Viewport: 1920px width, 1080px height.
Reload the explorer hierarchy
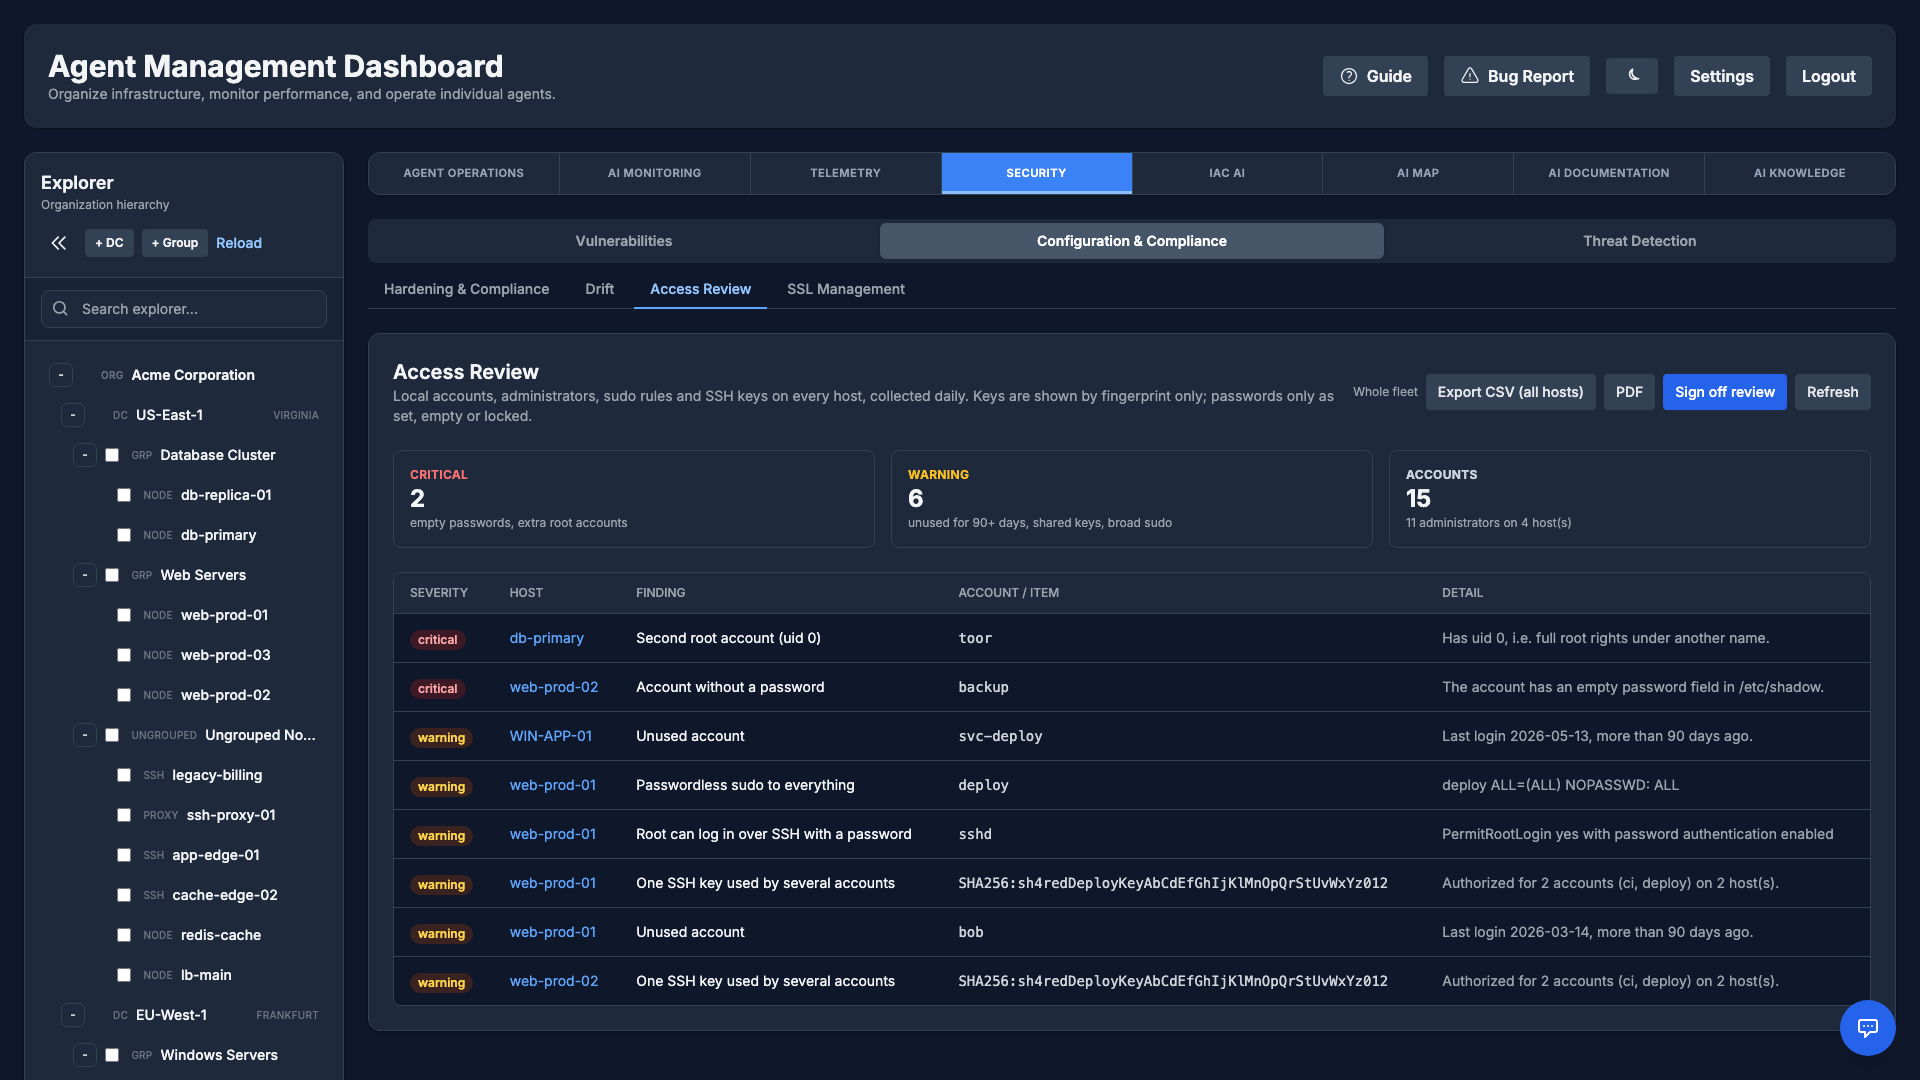[239, 243]
